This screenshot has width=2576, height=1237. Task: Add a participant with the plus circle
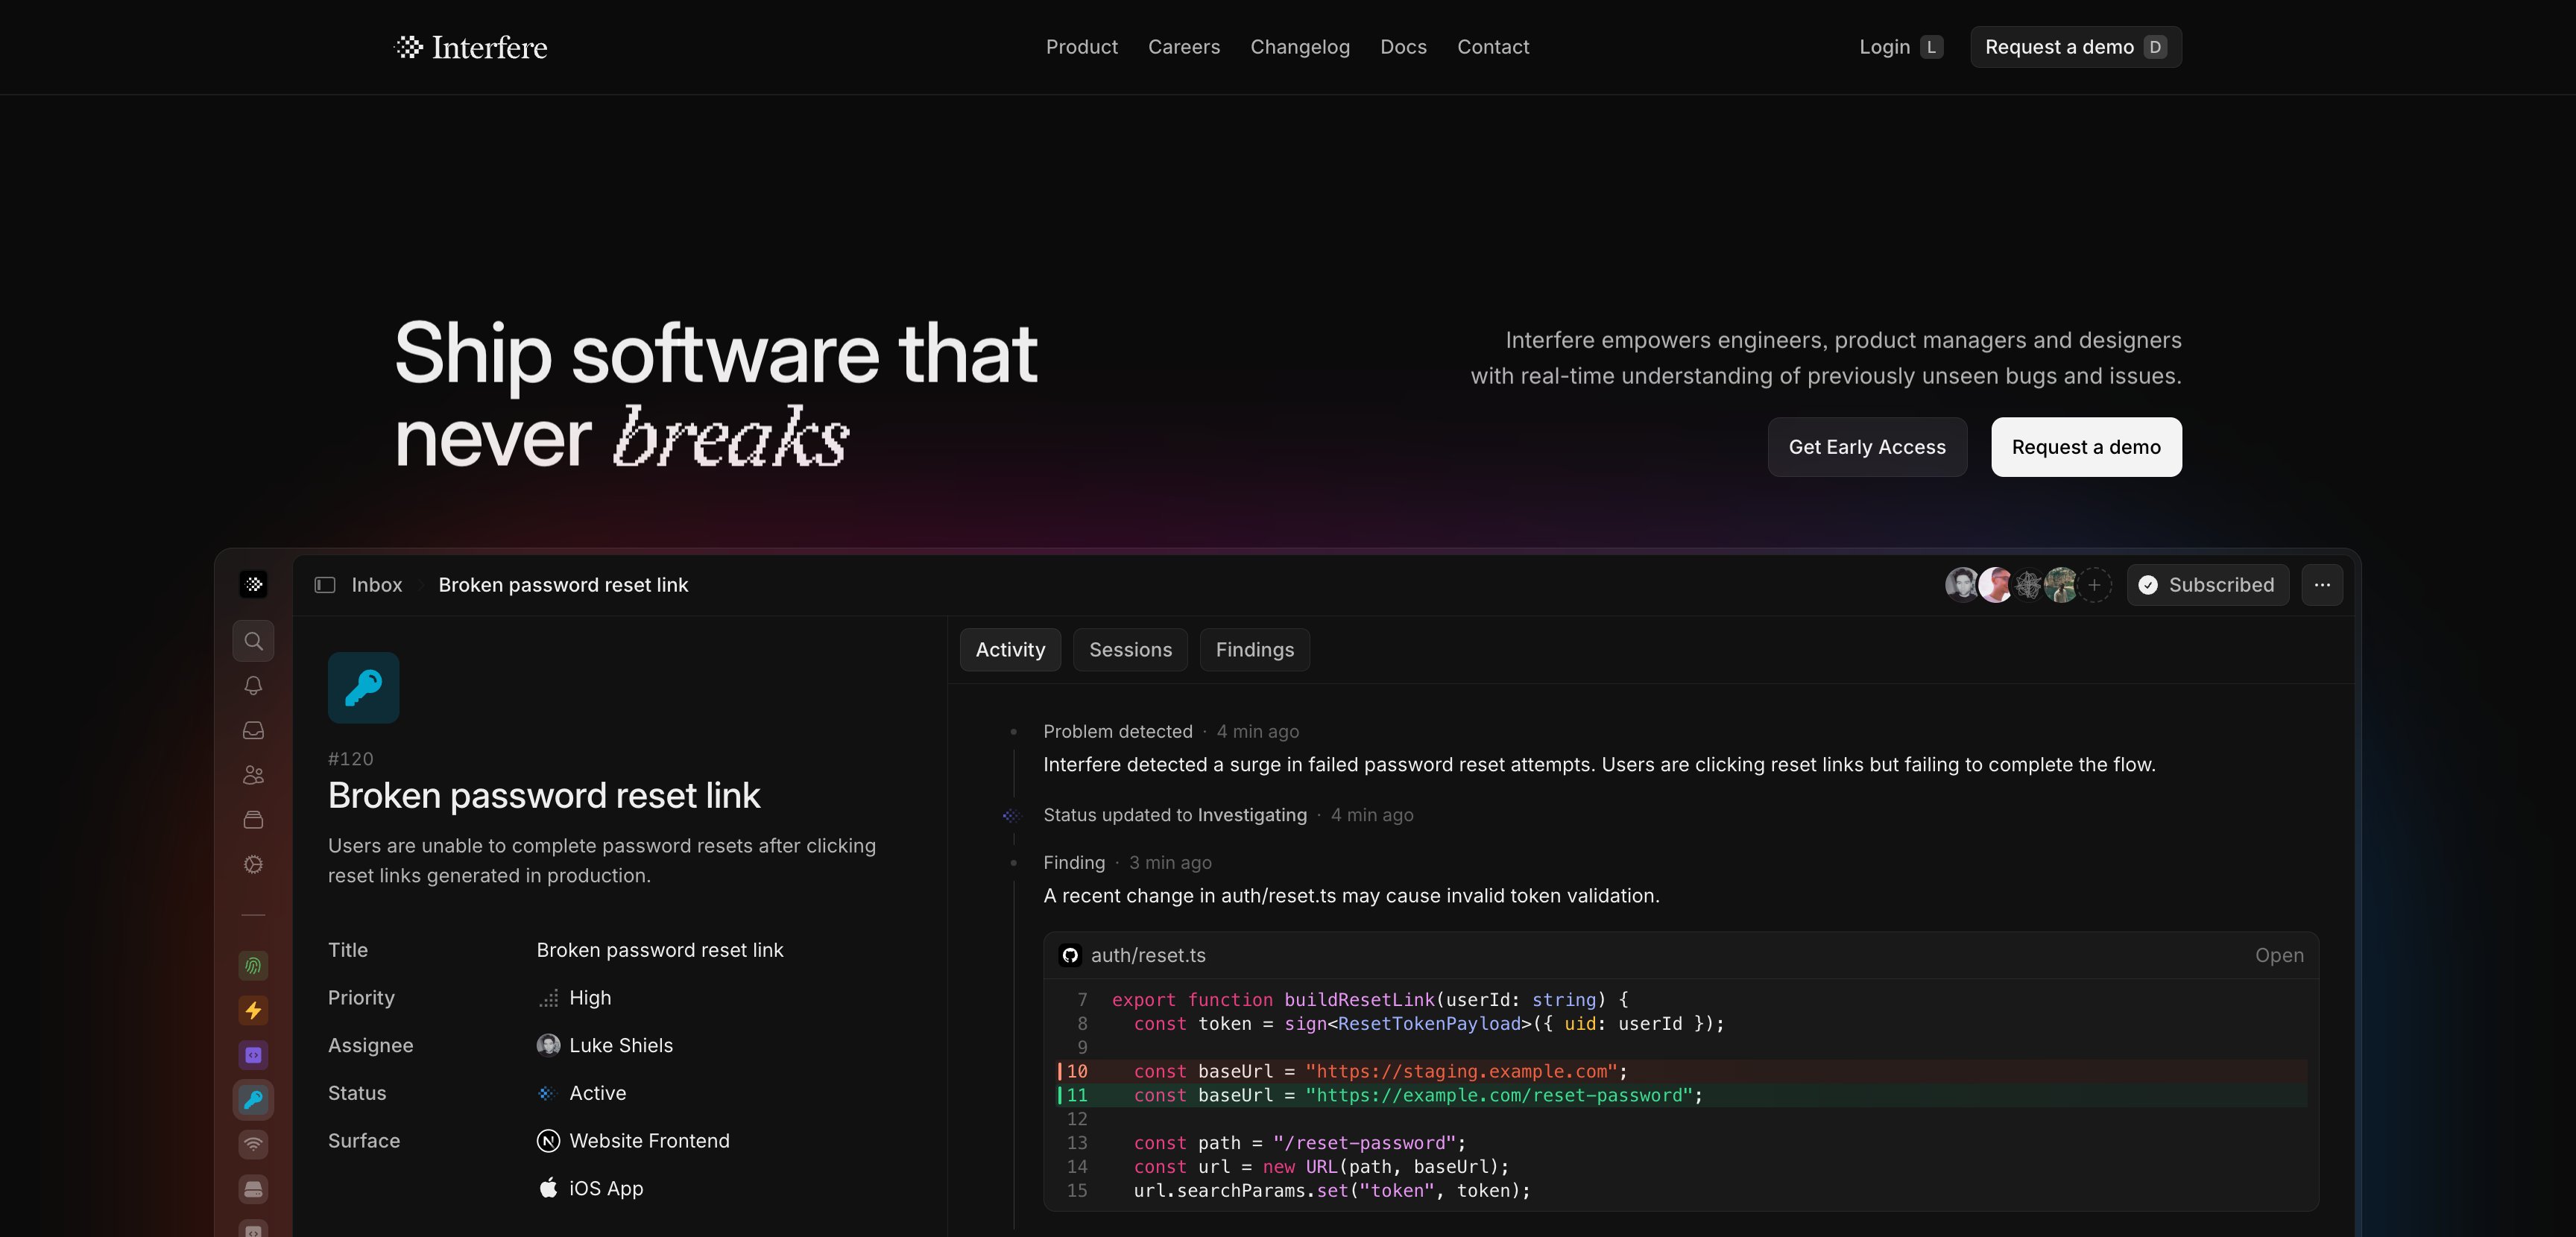coord(2094,585)
